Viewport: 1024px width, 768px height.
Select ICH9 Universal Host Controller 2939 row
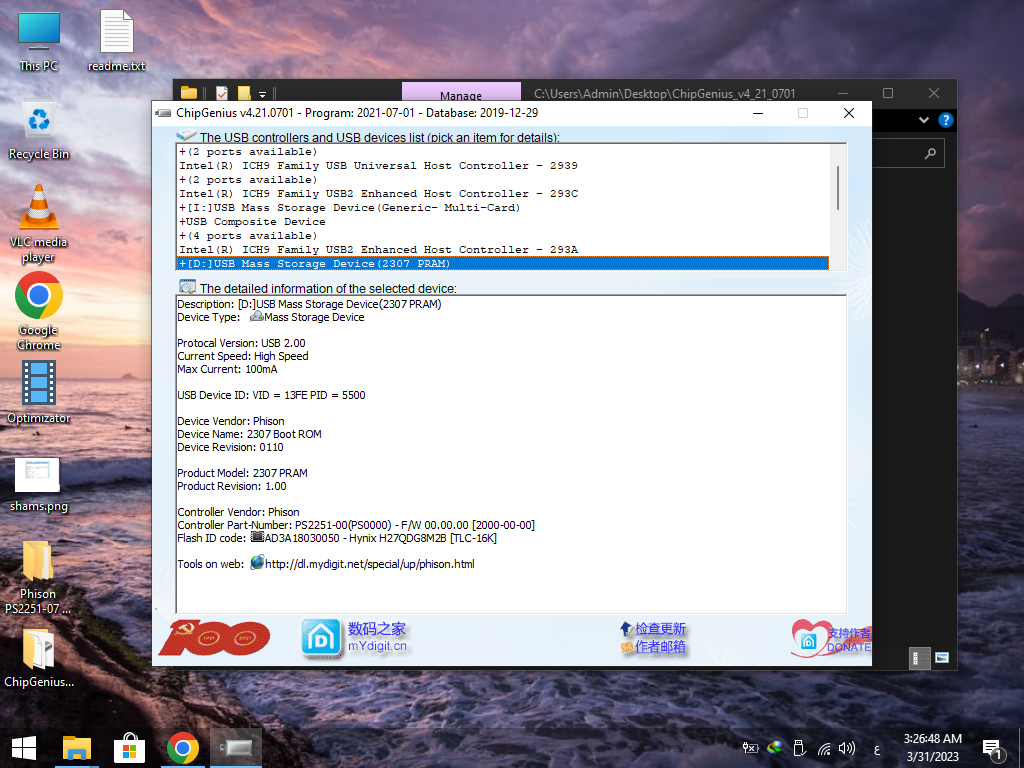[503, 166]
